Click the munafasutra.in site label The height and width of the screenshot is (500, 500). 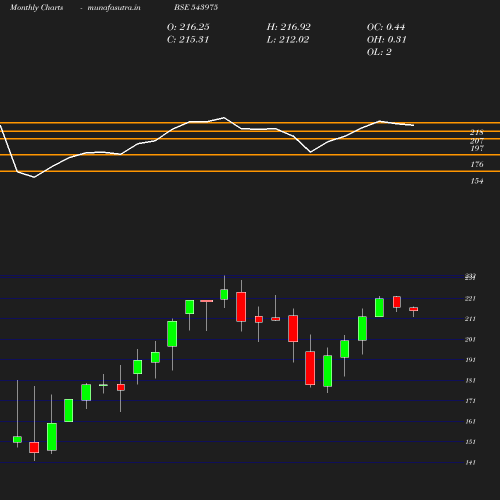(x=114, y=7)
